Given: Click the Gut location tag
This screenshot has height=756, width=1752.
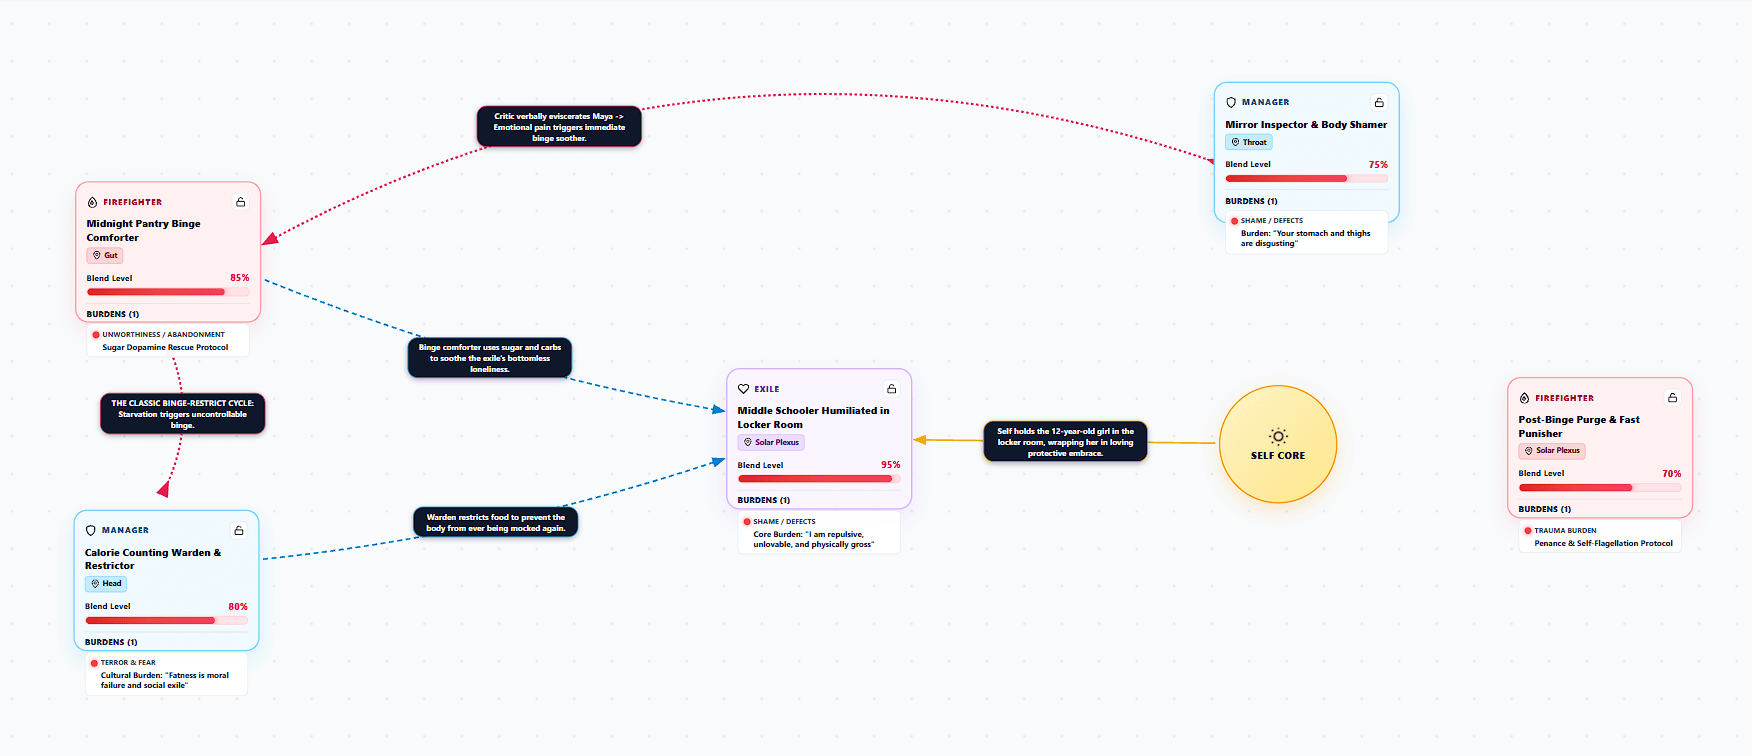Looking at the screenshot, I should click(105, 255).
